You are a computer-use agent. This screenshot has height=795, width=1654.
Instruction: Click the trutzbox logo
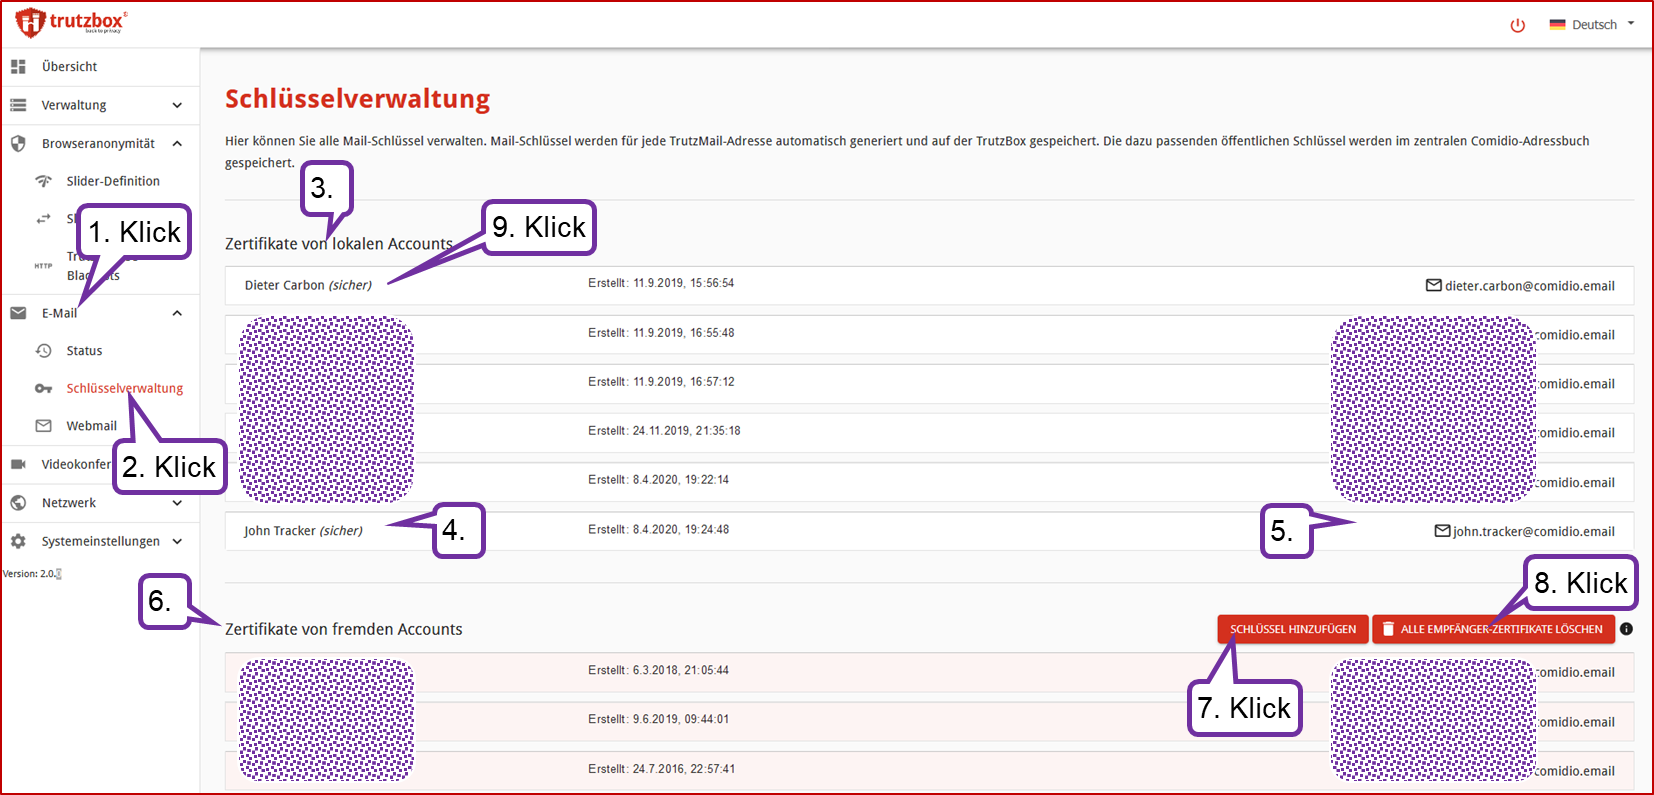(x=71, y=22)
